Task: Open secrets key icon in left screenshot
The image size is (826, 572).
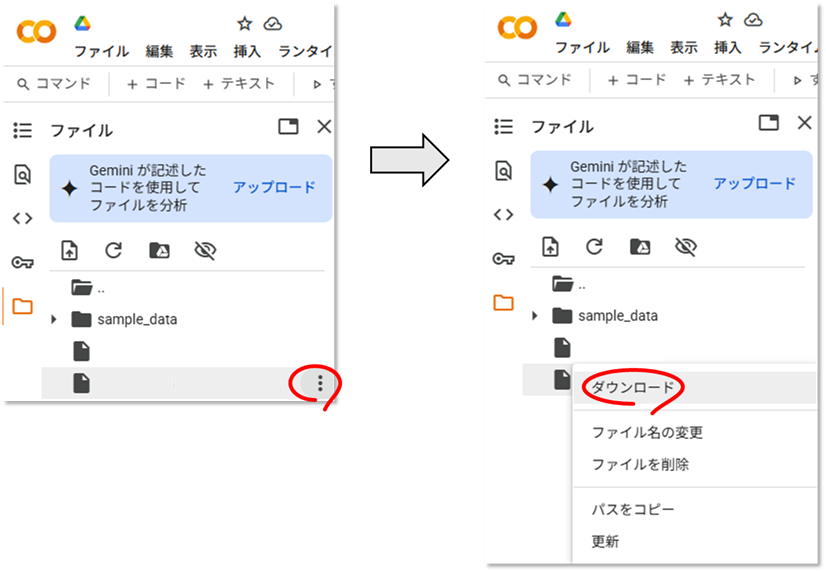Action: click(x=23, y=262)
